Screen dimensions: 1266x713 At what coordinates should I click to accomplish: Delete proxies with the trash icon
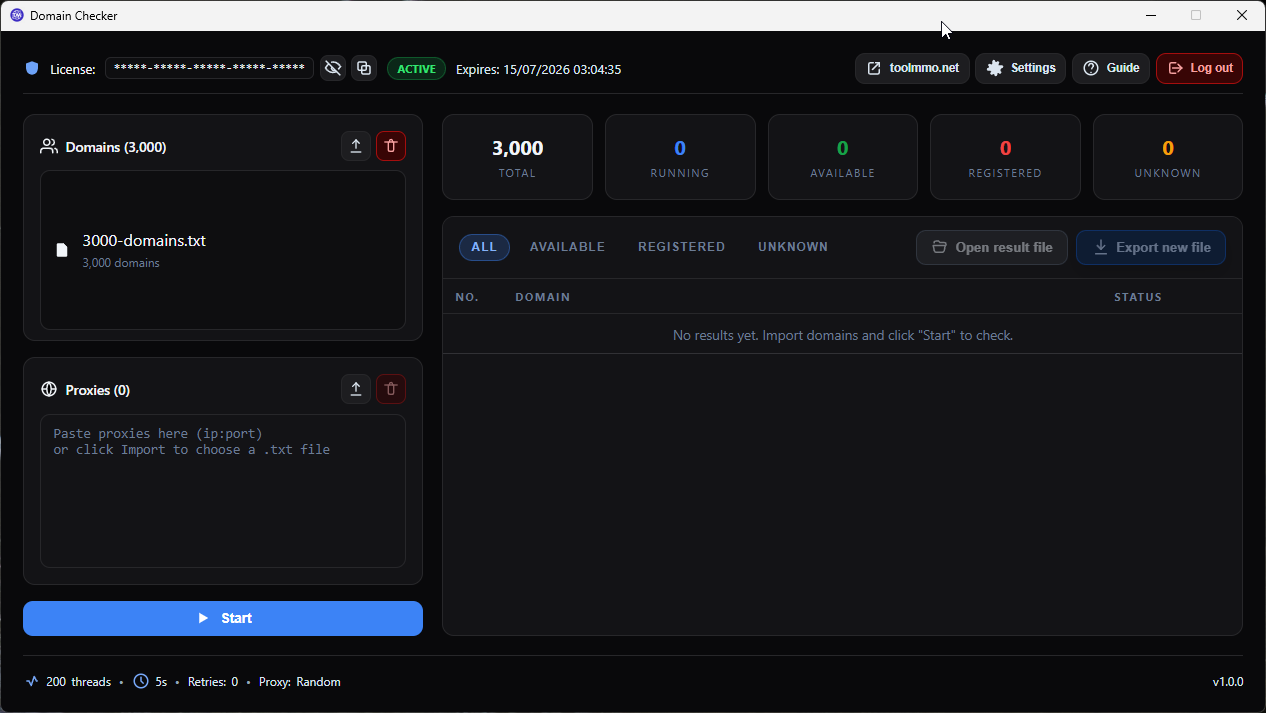391,389
